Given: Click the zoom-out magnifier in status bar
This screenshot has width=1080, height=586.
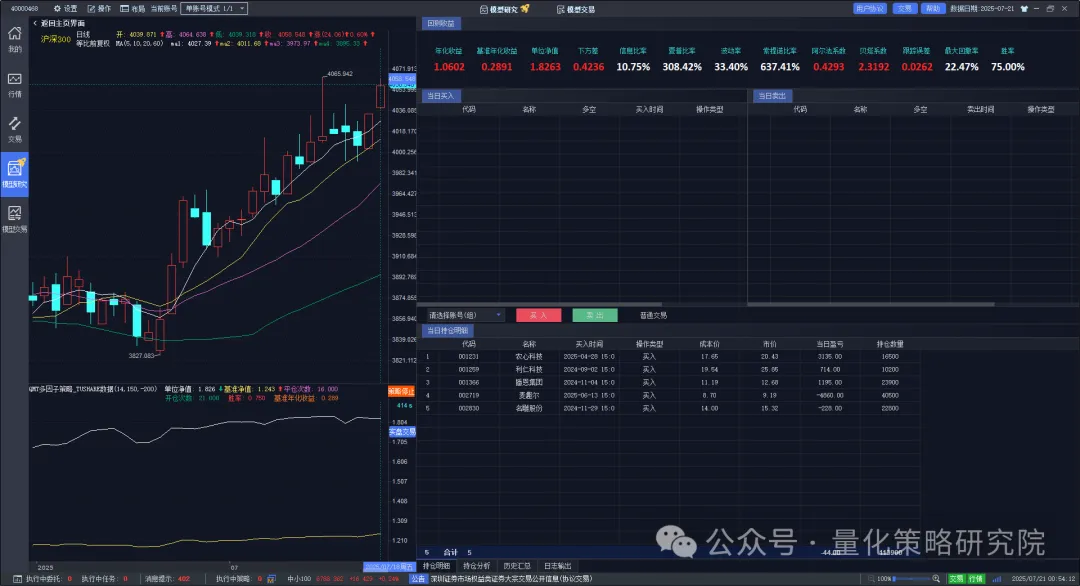Looking at the screenshot, I should [871, 579].
